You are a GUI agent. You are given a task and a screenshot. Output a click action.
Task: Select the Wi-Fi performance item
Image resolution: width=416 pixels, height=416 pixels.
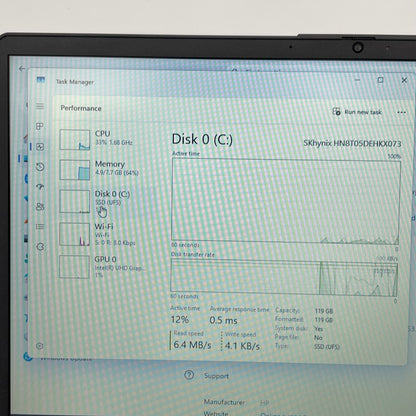pos(106,234)
